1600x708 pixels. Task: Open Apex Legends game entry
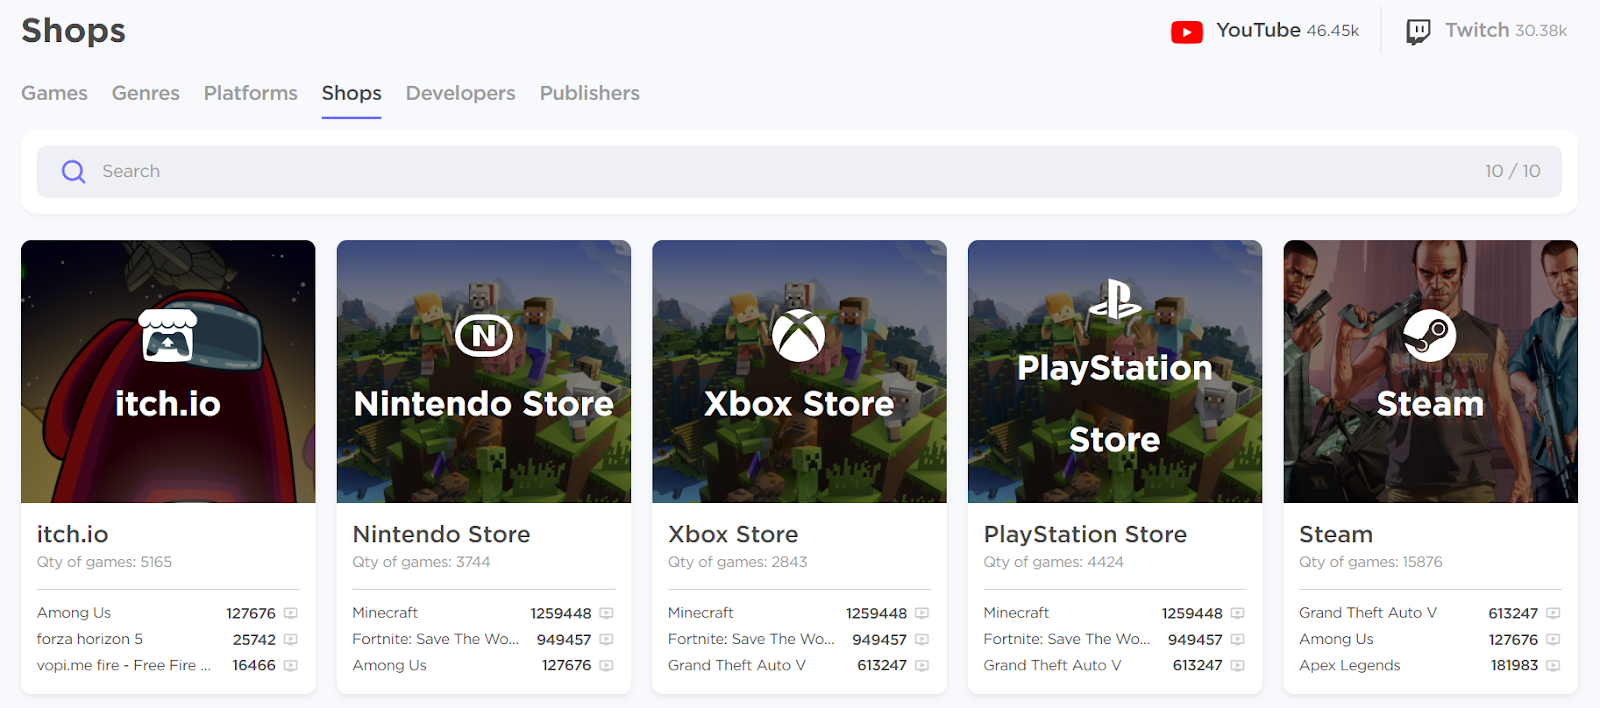pyautogui.click(x=1350, y=665)
